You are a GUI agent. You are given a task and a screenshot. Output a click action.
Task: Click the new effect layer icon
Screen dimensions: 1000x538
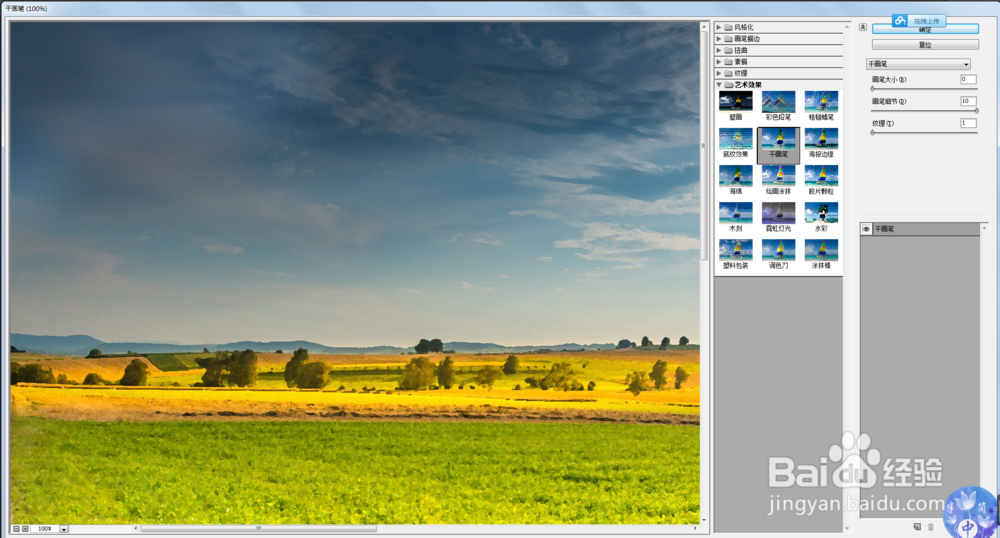point(917,527)
